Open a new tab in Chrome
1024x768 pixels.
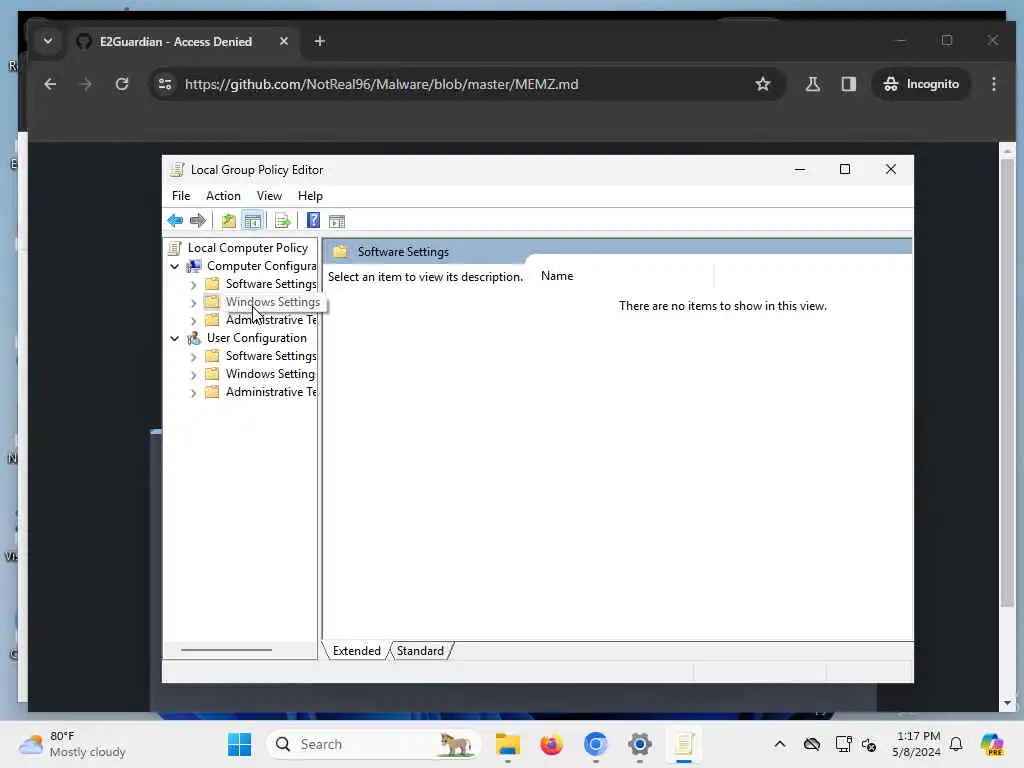tap(319, 42)
